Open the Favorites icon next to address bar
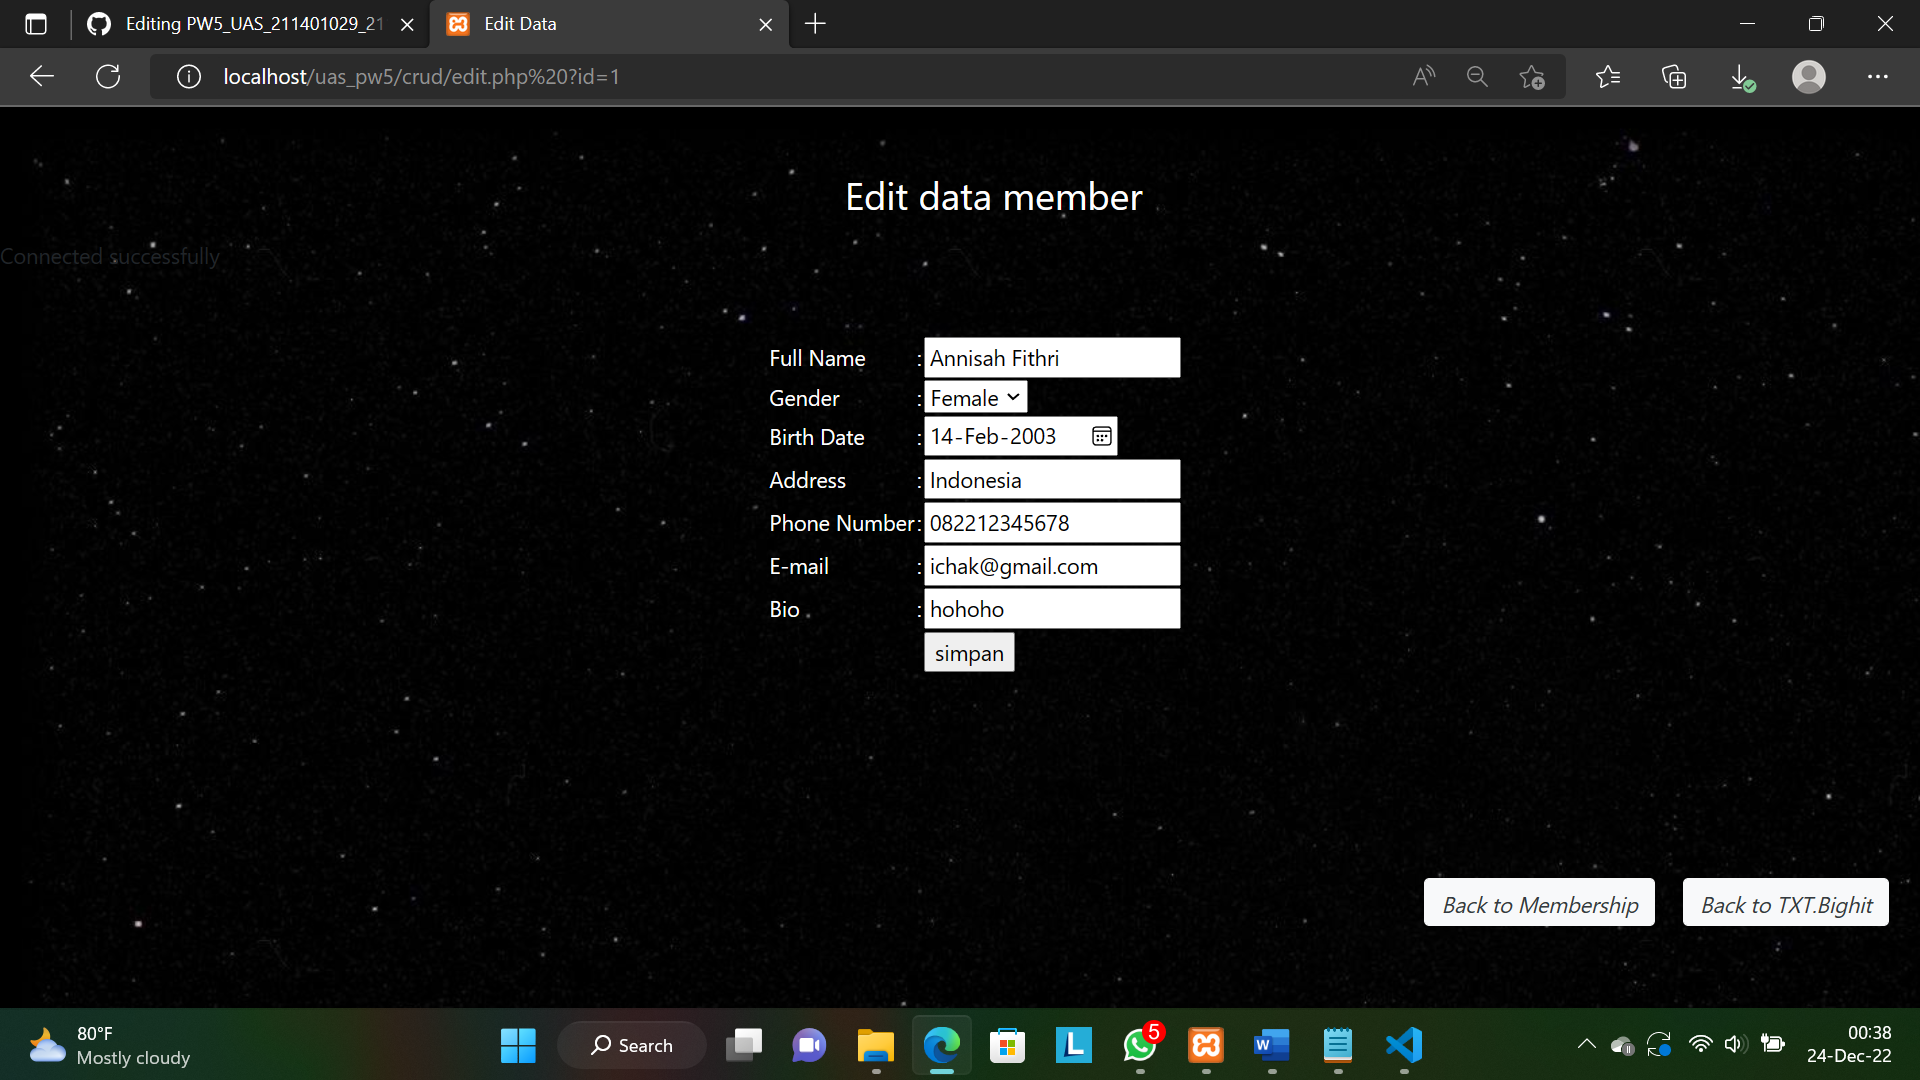This screenshot has width=1920, height=1080. tap(1609, 76)
